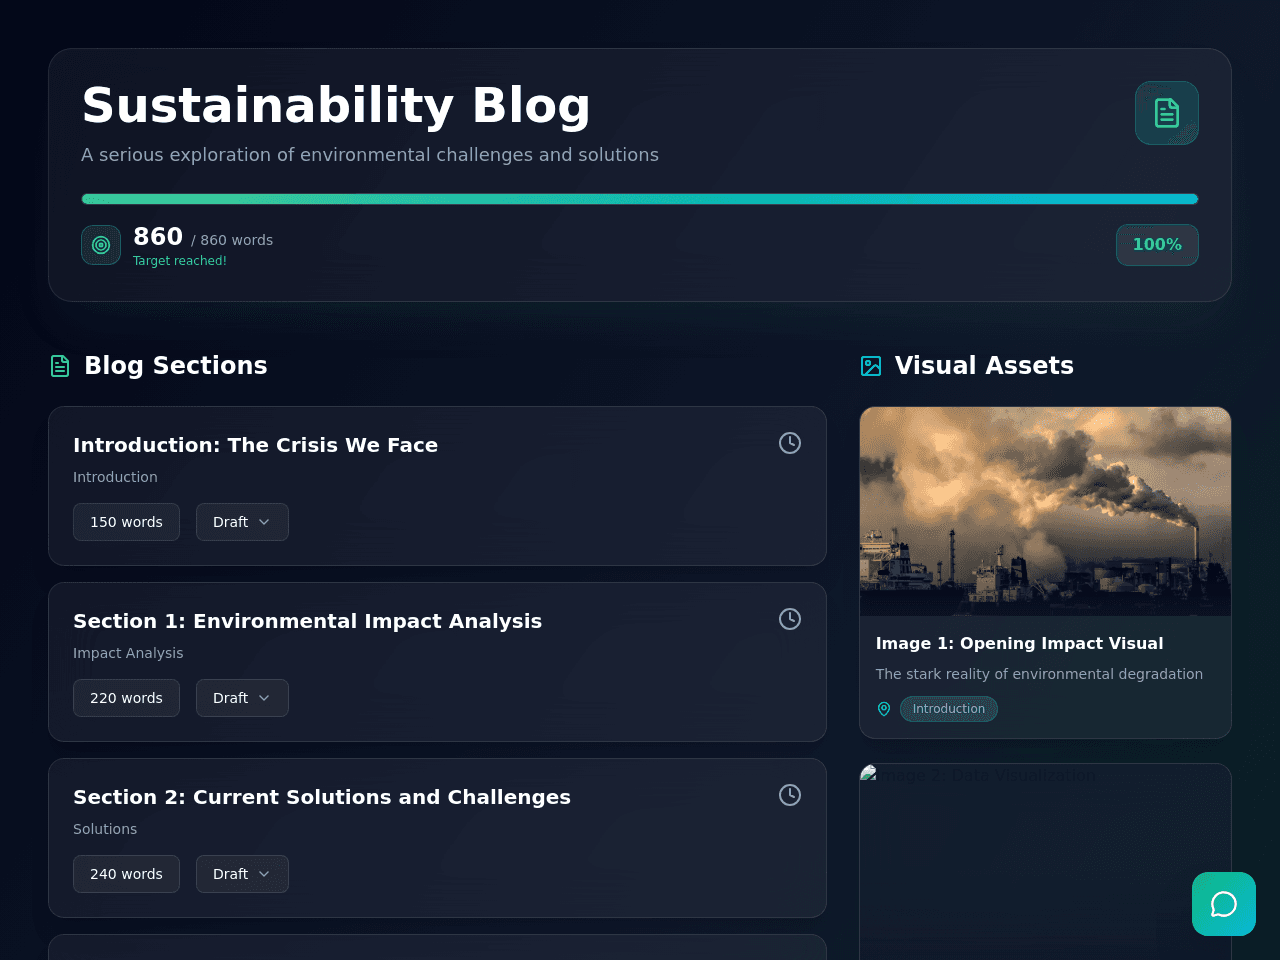Click the document icon next to Blog Sections

point(60,366)
